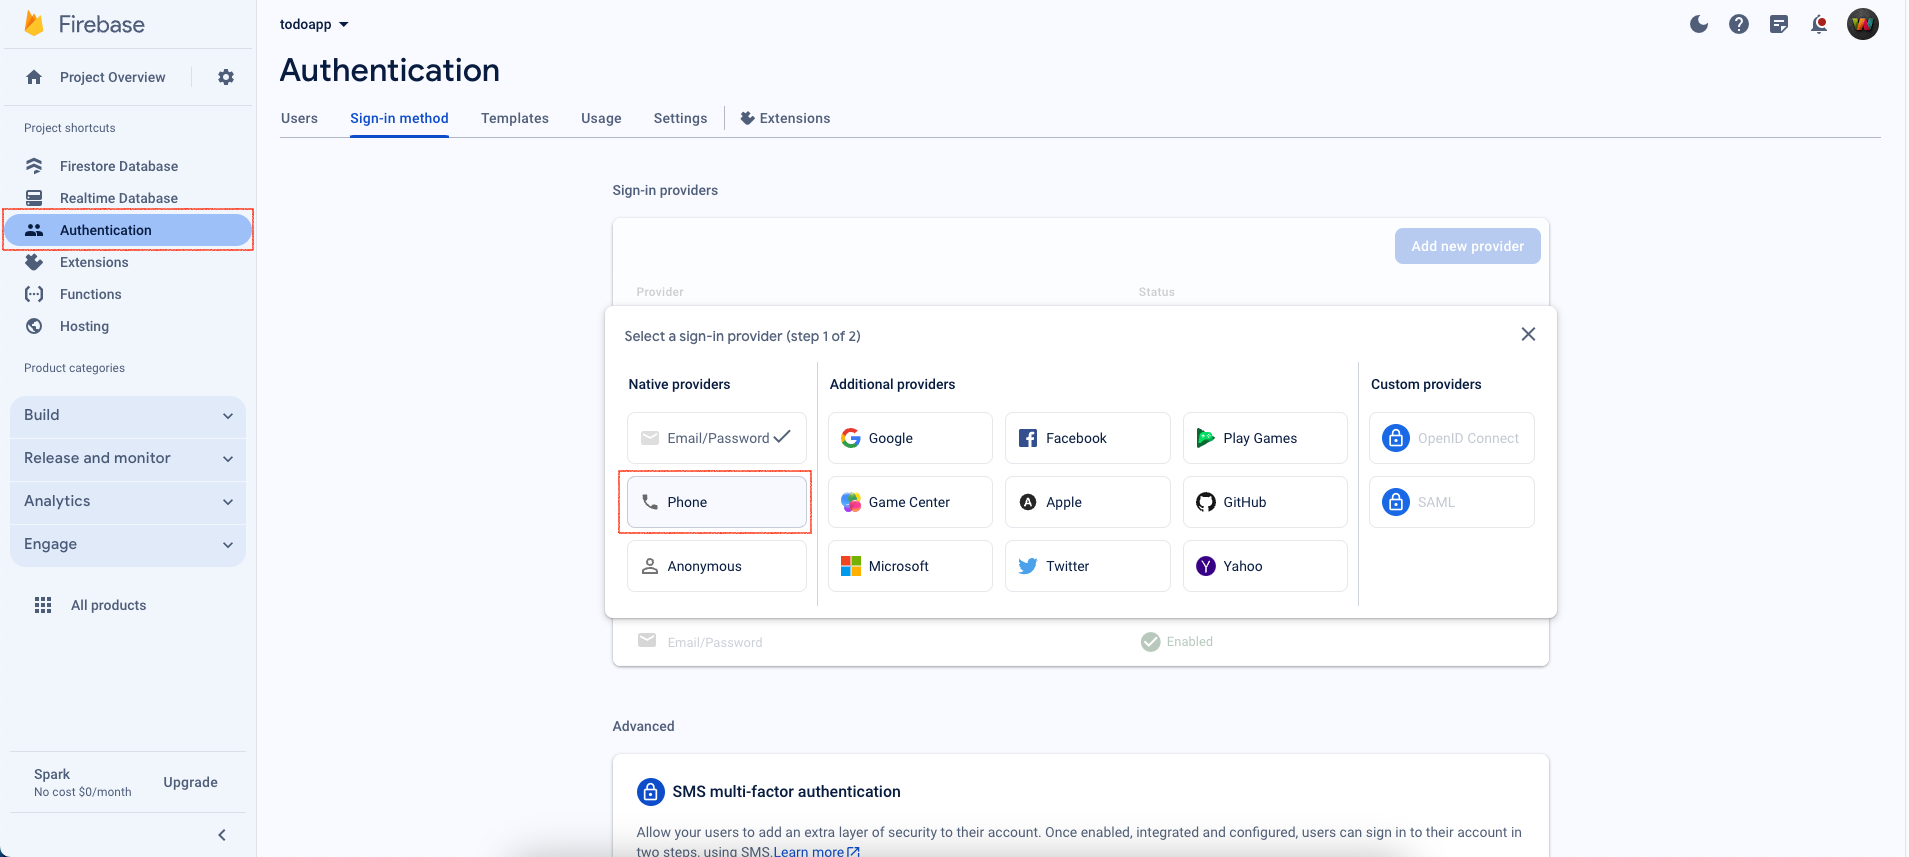Image resolution: width=1909 pixels, height=857 pixels.
Task: Expand Release and monitor category
Action: pyautogui.click(x=128, y=458)
